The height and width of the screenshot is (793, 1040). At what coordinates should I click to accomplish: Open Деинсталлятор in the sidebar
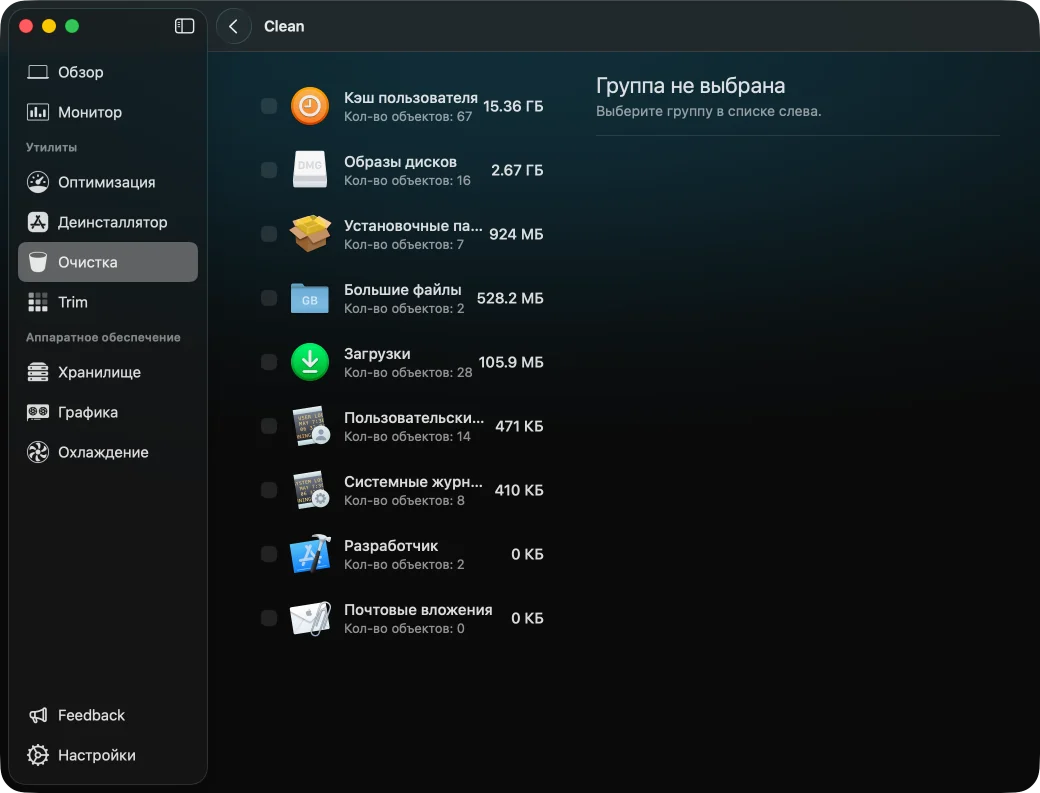[x=108, y=222]
